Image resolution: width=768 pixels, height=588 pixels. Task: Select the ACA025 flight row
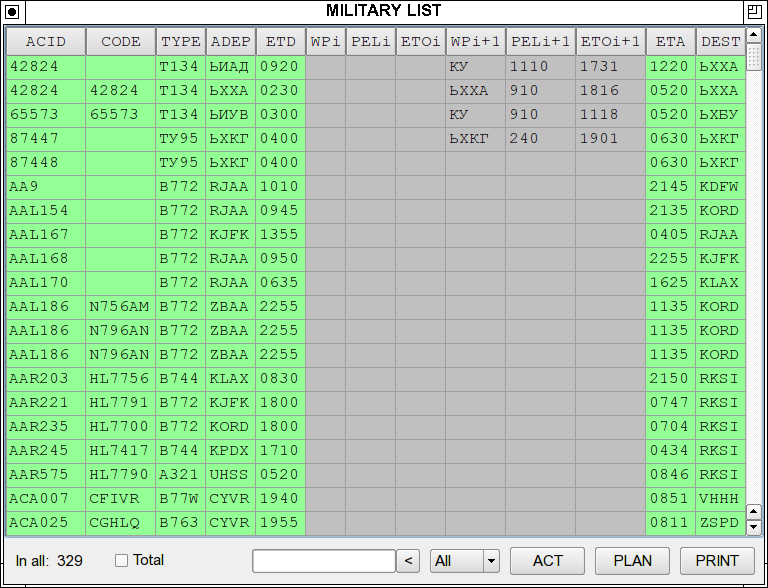click(376, 523)
